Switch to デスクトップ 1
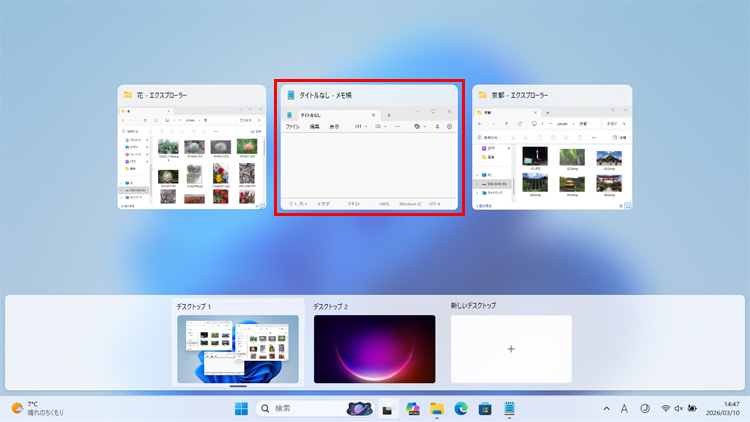The image size is (750, 422). (237, 348)
